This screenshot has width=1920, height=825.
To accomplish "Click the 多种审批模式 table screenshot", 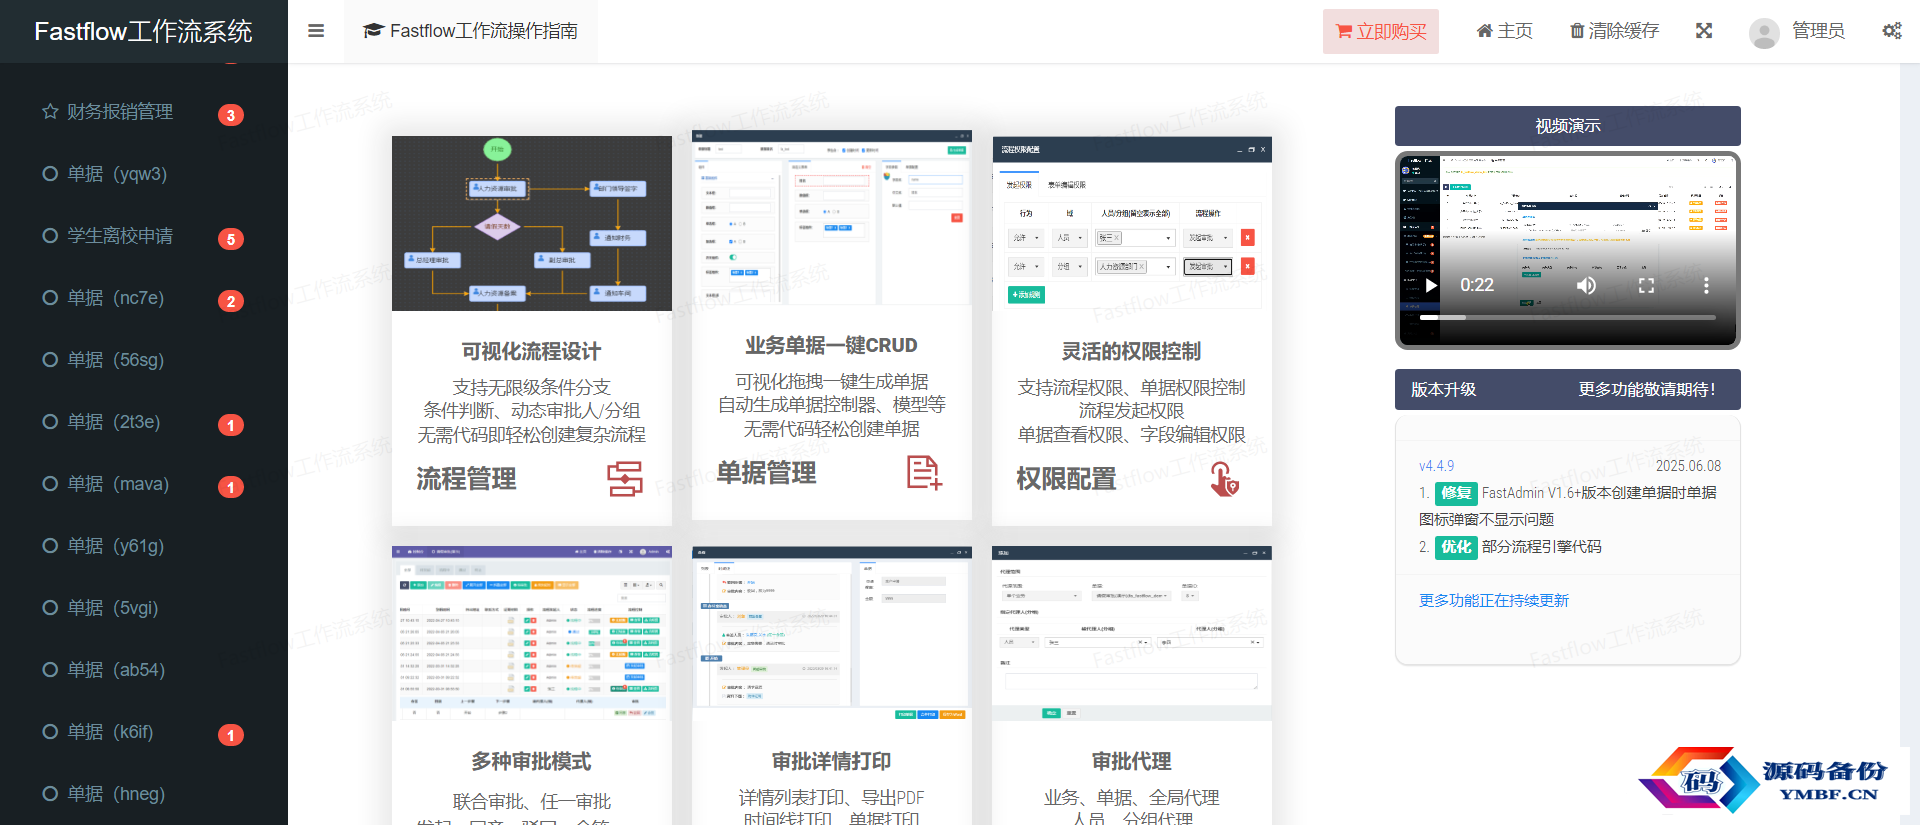I will 532,633.
